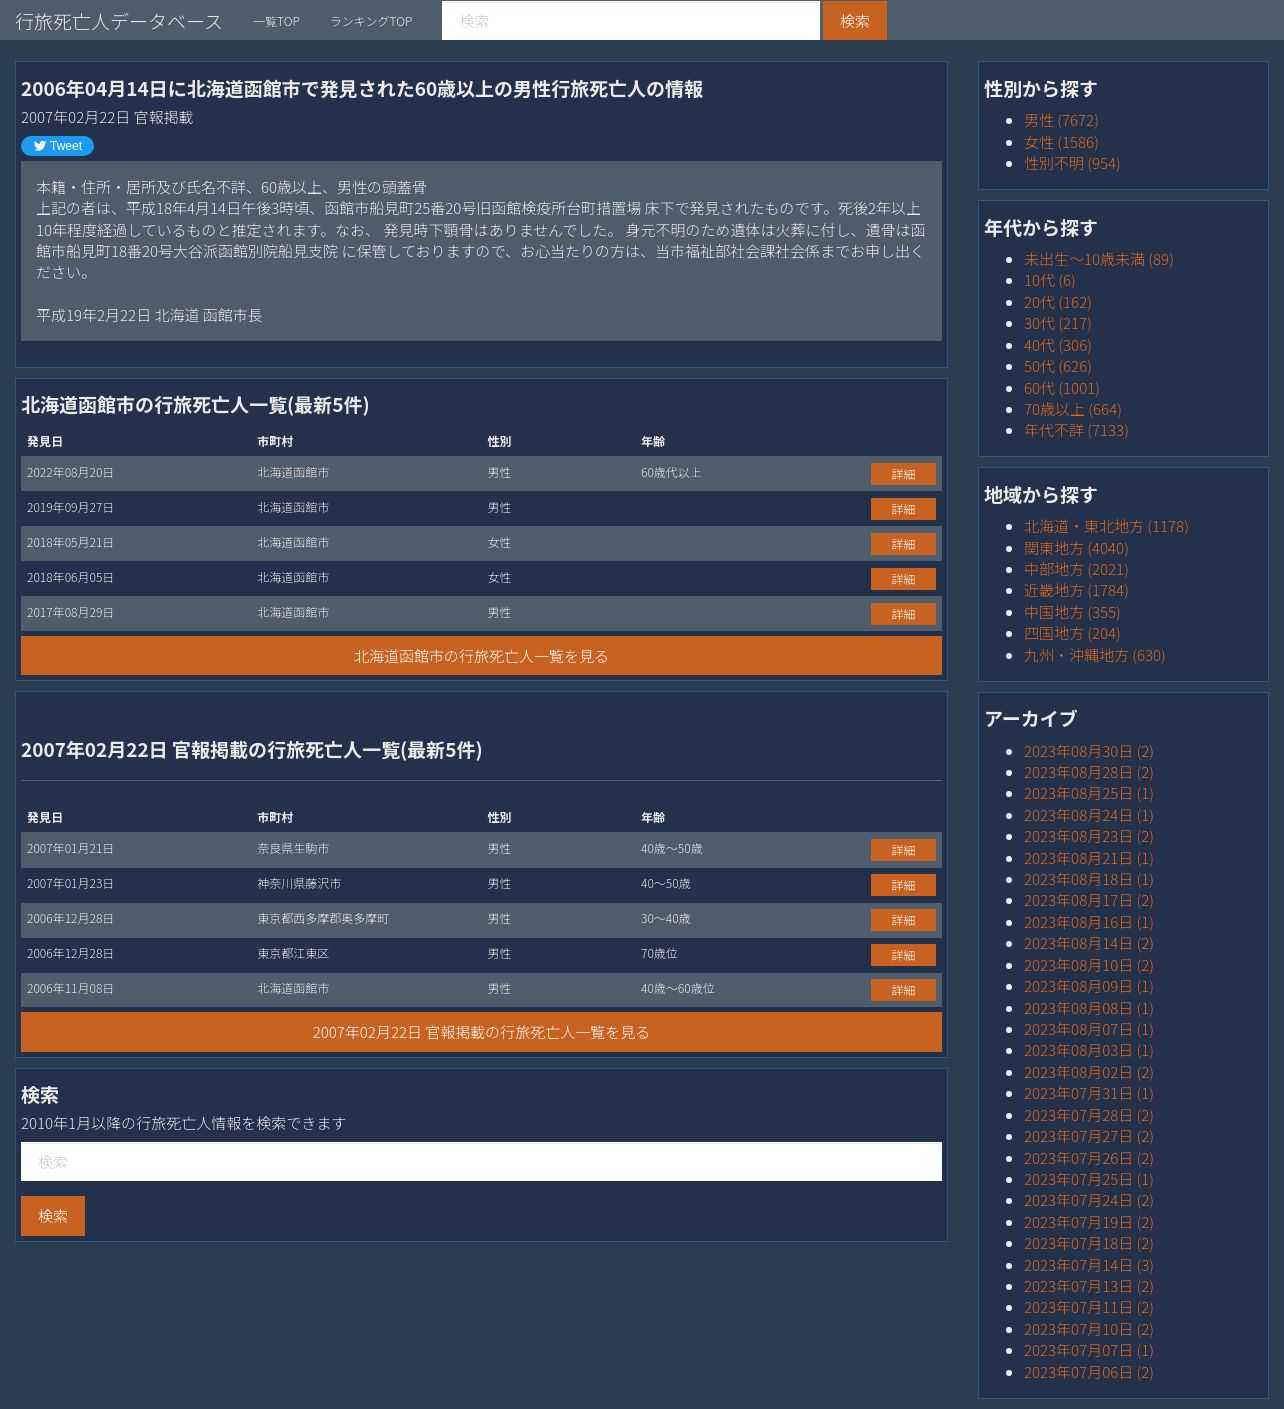This screenshot has height=1409, width=1284.
Task: Open archive 2023年08月03日 (1)
Action: 1089,1050
